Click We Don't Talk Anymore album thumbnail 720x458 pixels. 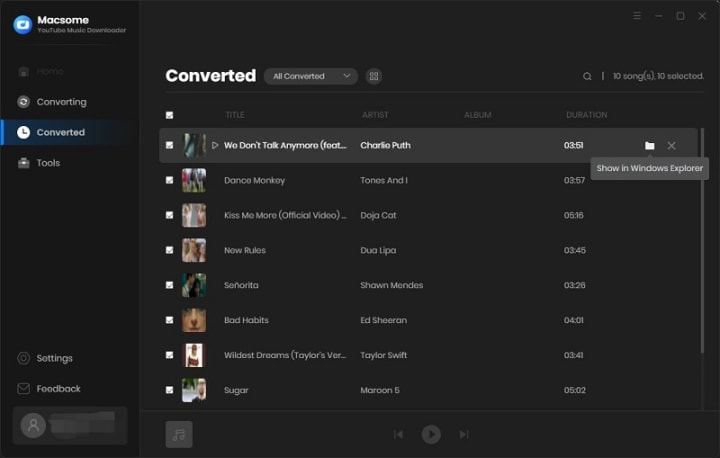(x=194, y=145)
